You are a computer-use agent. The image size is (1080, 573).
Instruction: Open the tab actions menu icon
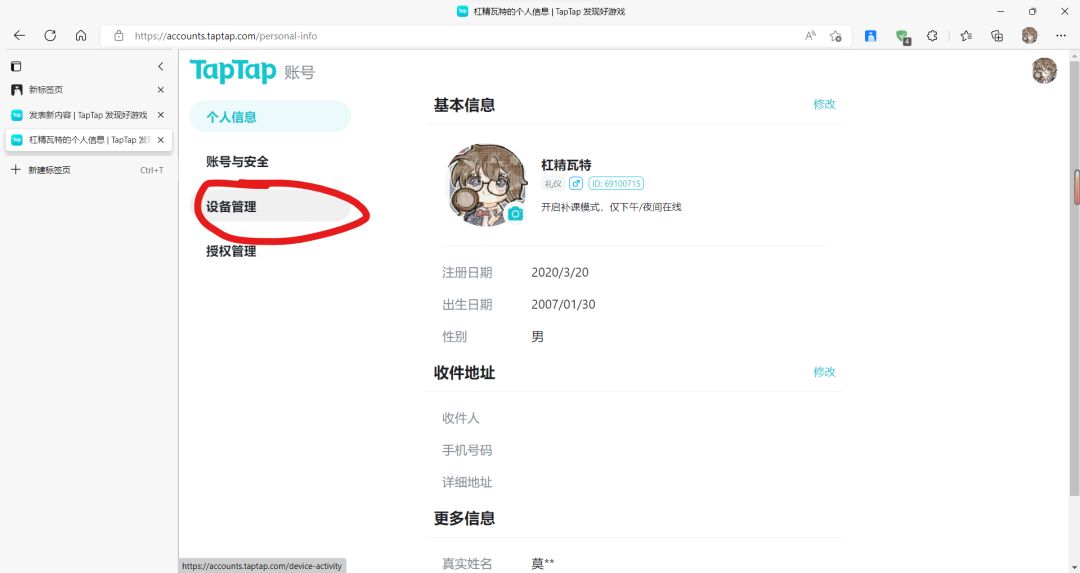[16, 66]
